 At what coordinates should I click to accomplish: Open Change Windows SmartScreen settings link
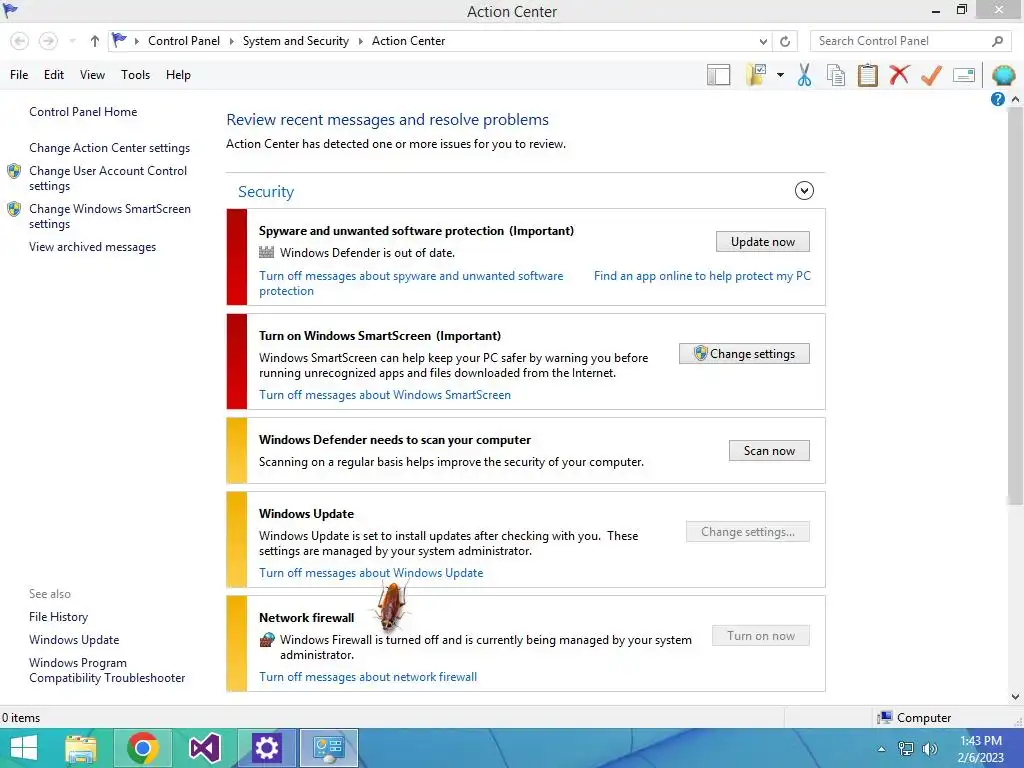[110, 216]
